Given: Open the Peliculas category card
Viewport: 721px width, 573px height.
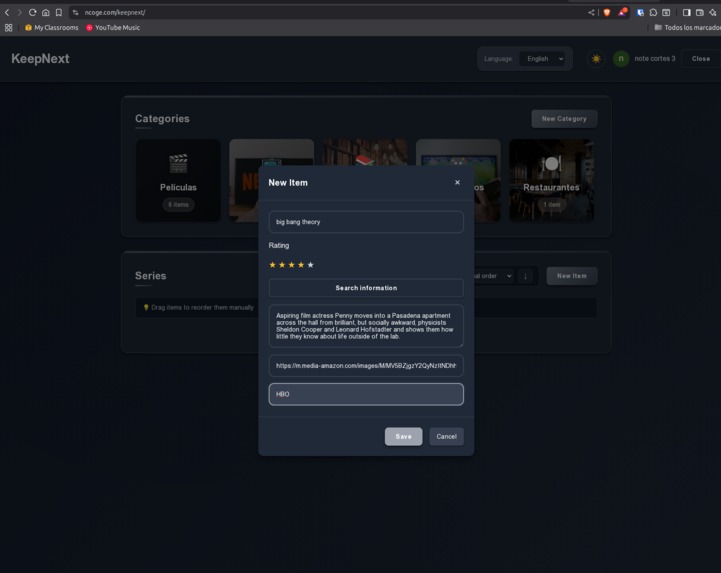Looking at the screenshot, I should [178, 180].
